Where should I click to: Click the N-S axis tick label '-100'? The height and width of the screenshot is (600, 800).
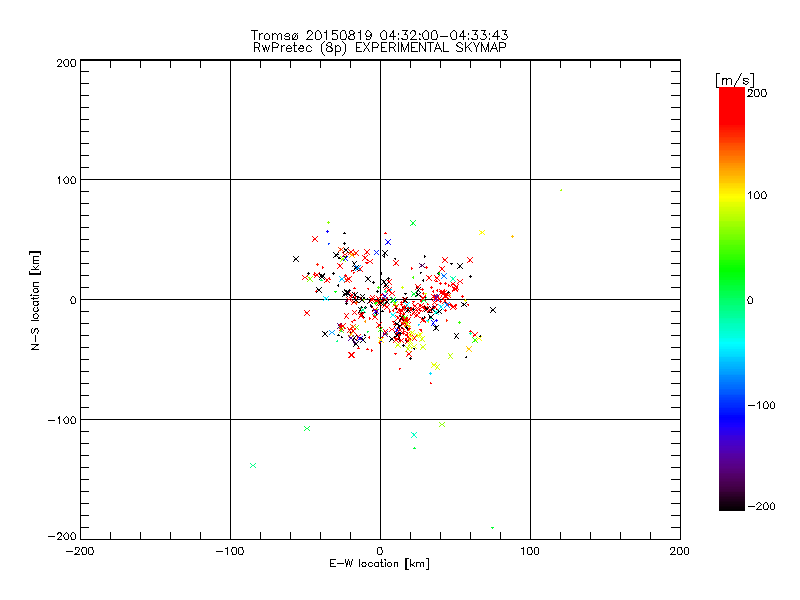(62, 420)
